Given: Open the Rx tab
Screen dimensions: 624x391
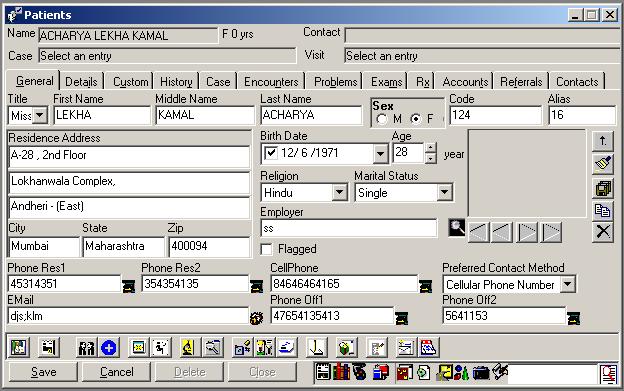Looking at the screenshot, I should pyautogui.click(x=422, y=82).
